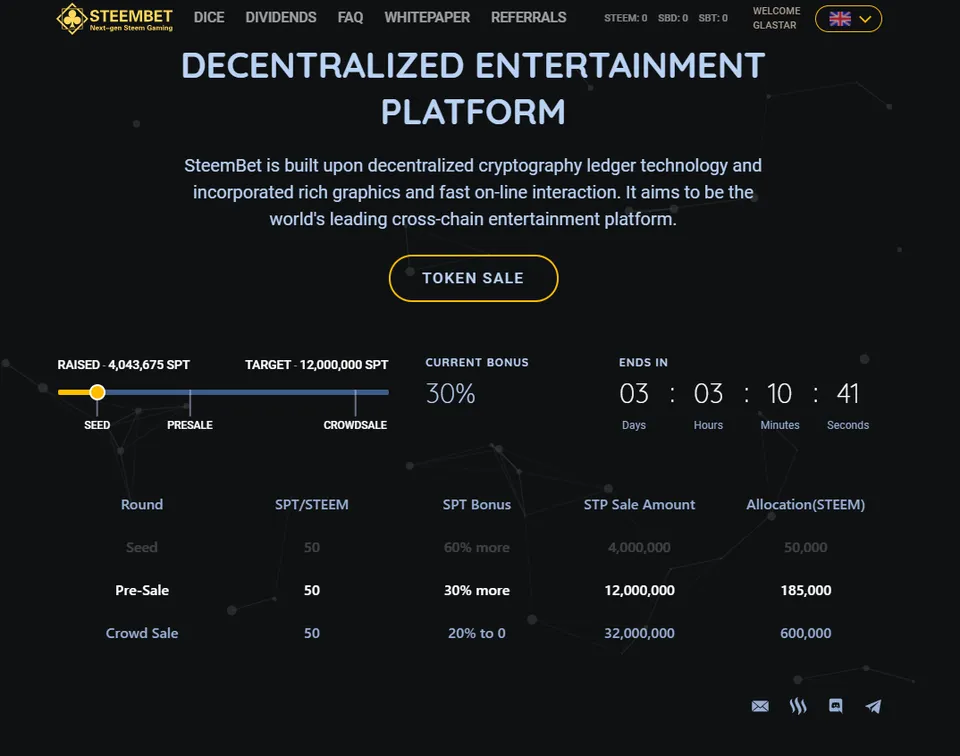Click the DECENTRALIZED ENTERTAINMENT PLATFORM headline

click(x=473, y=88)
